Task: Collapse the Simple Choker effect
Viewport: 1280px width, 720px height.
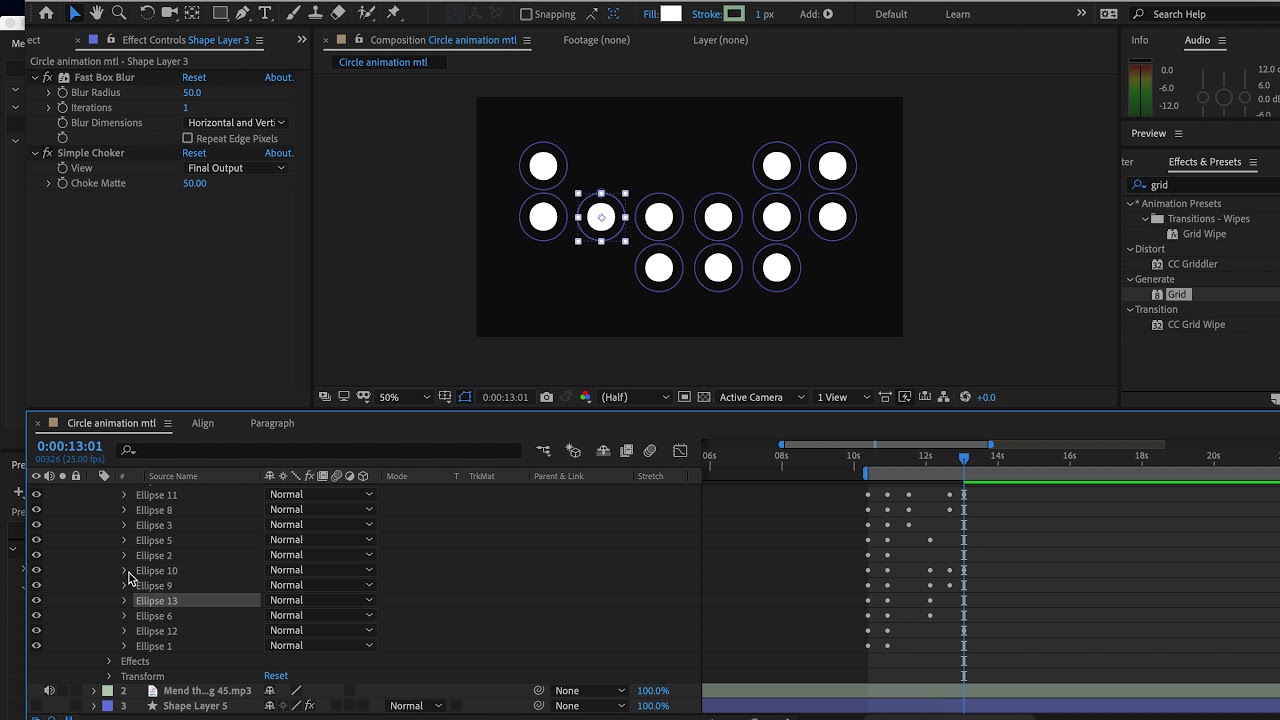Action: (35, 153)
